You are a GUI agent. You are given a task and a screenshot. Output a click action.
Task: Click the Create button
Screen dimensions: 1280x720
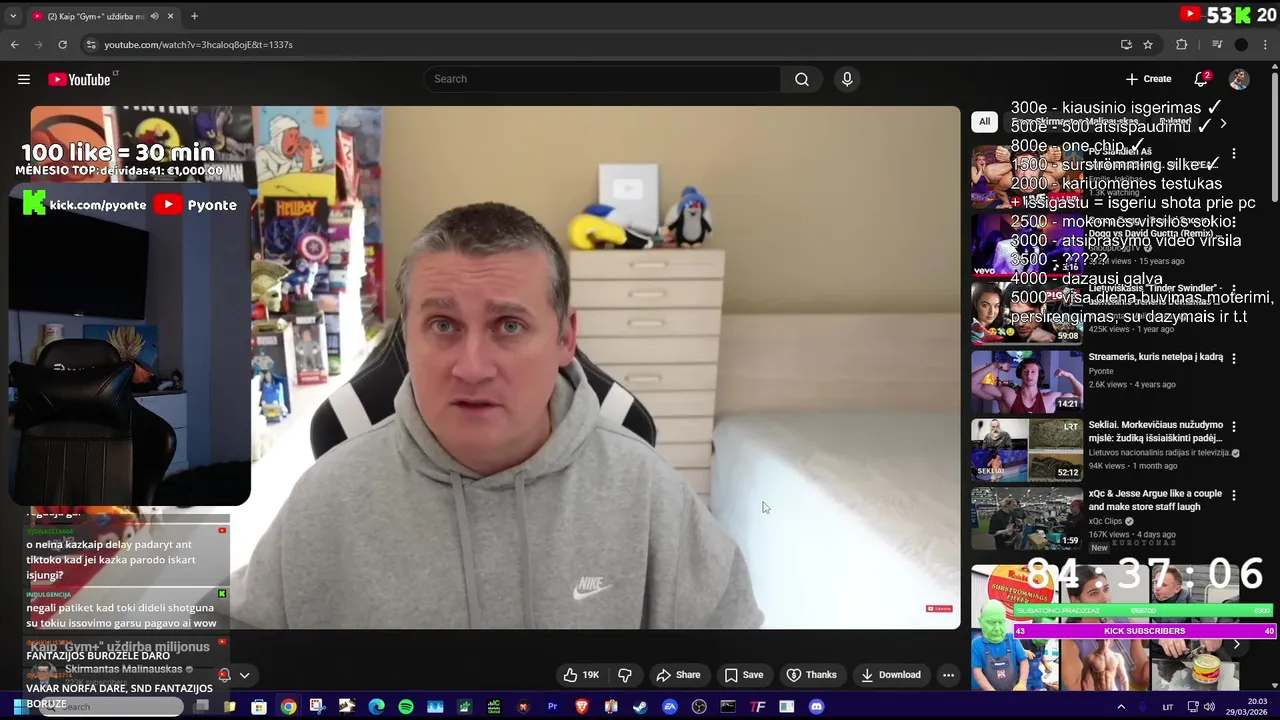(1148, 79)
